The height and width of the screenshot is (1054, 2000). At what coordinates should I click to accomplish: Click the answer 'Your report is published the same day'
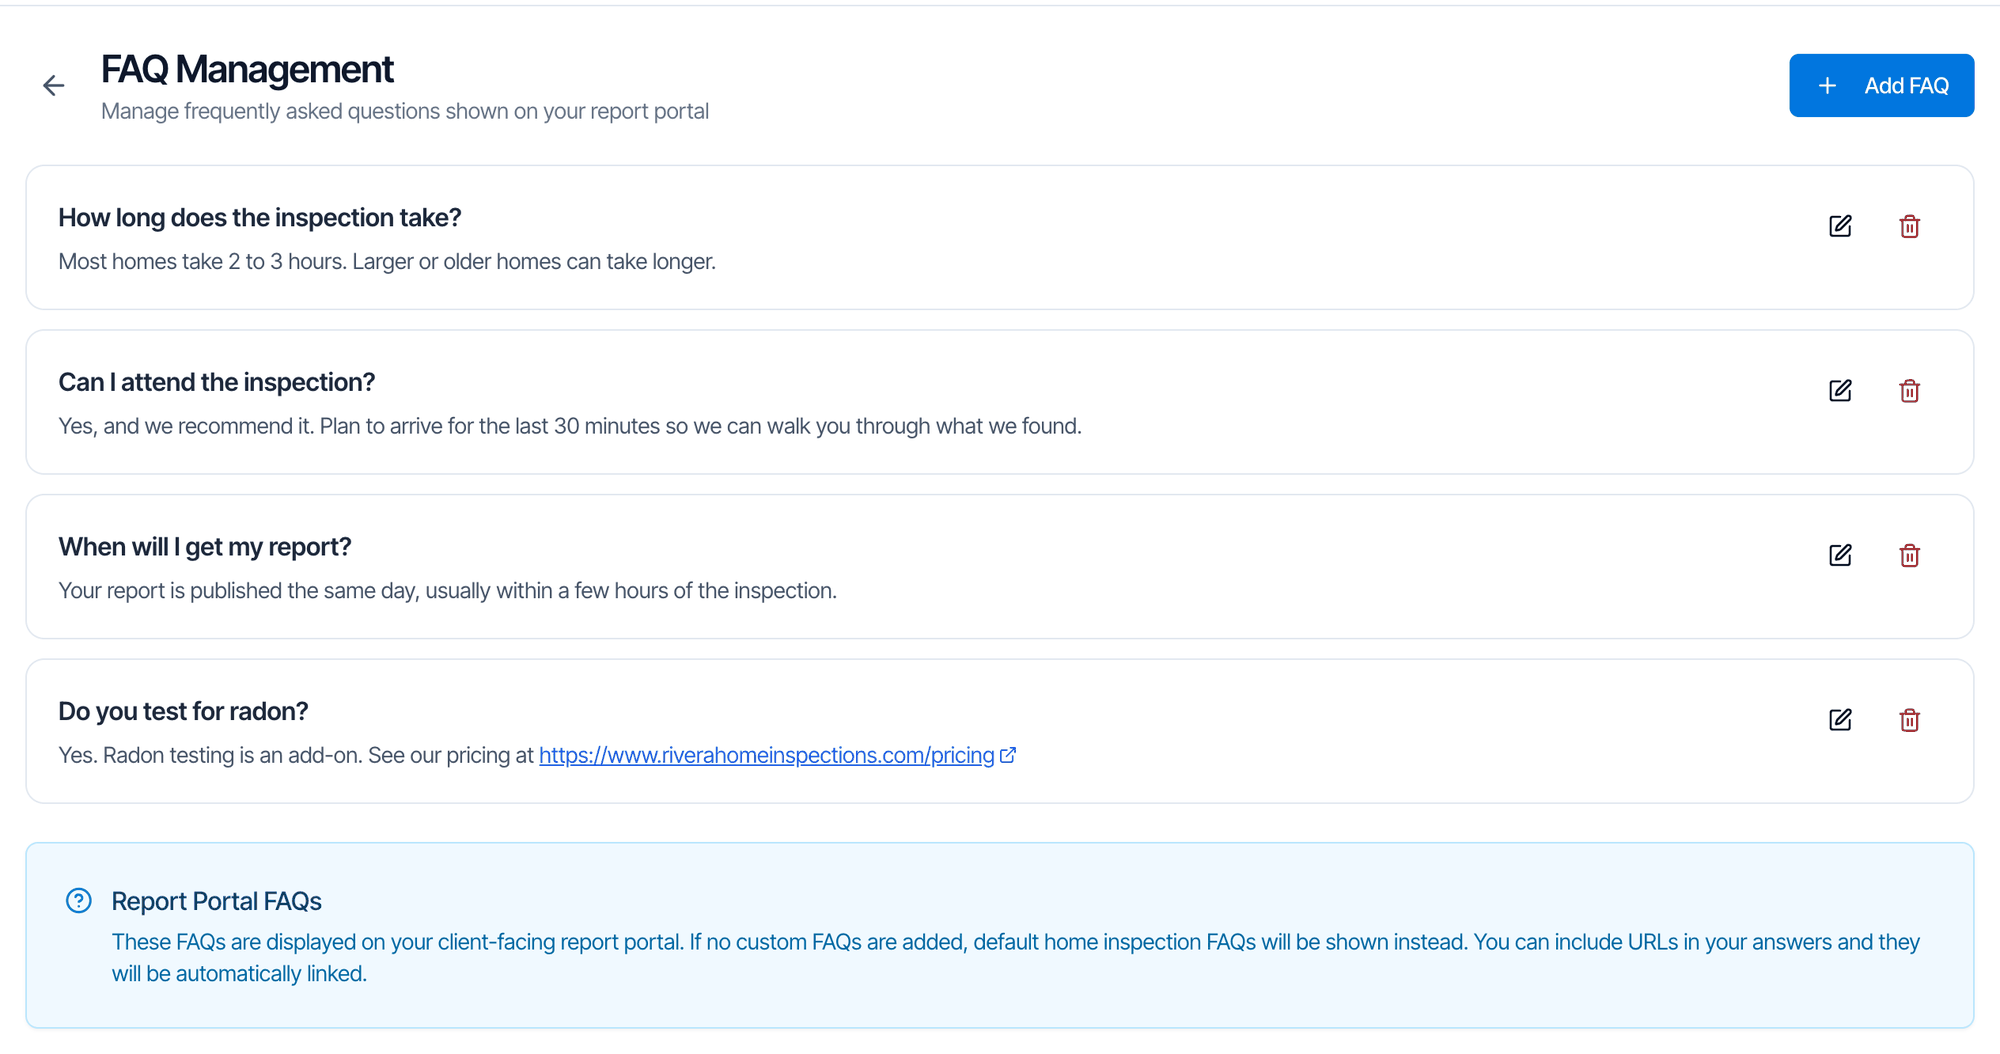(448, 591)
